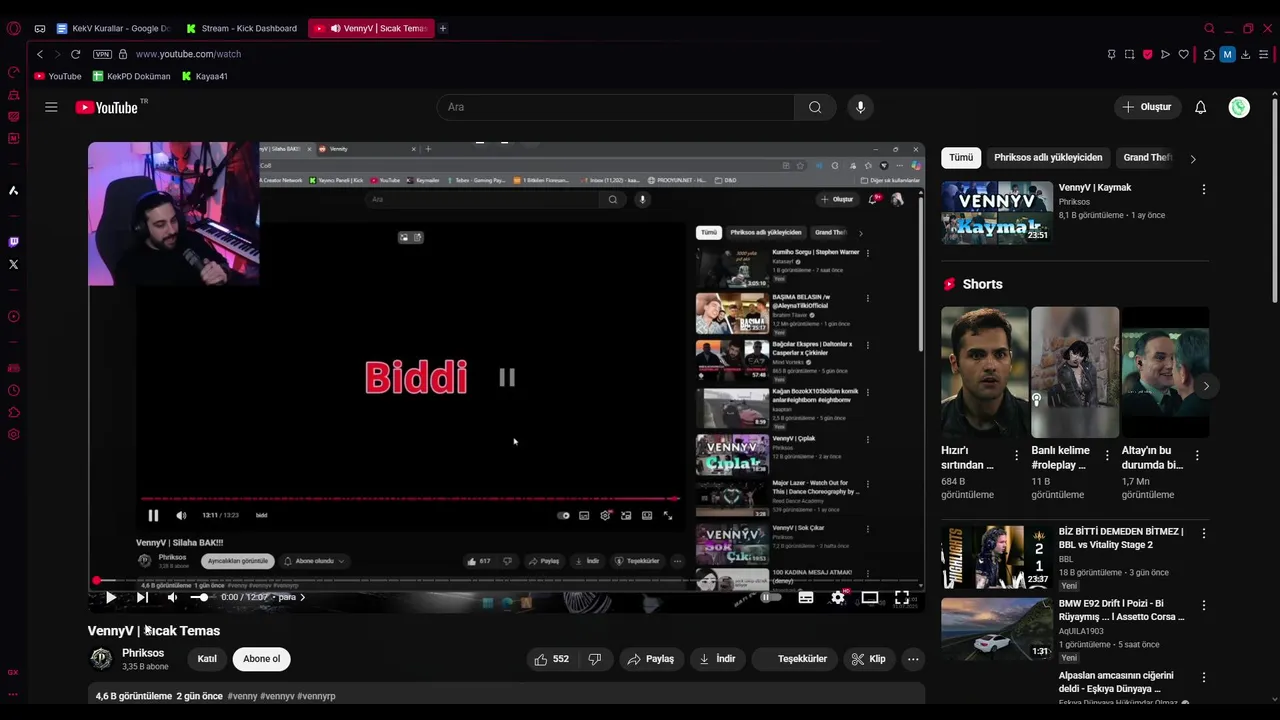Click the Oluştur create button

coord(1148,107)
